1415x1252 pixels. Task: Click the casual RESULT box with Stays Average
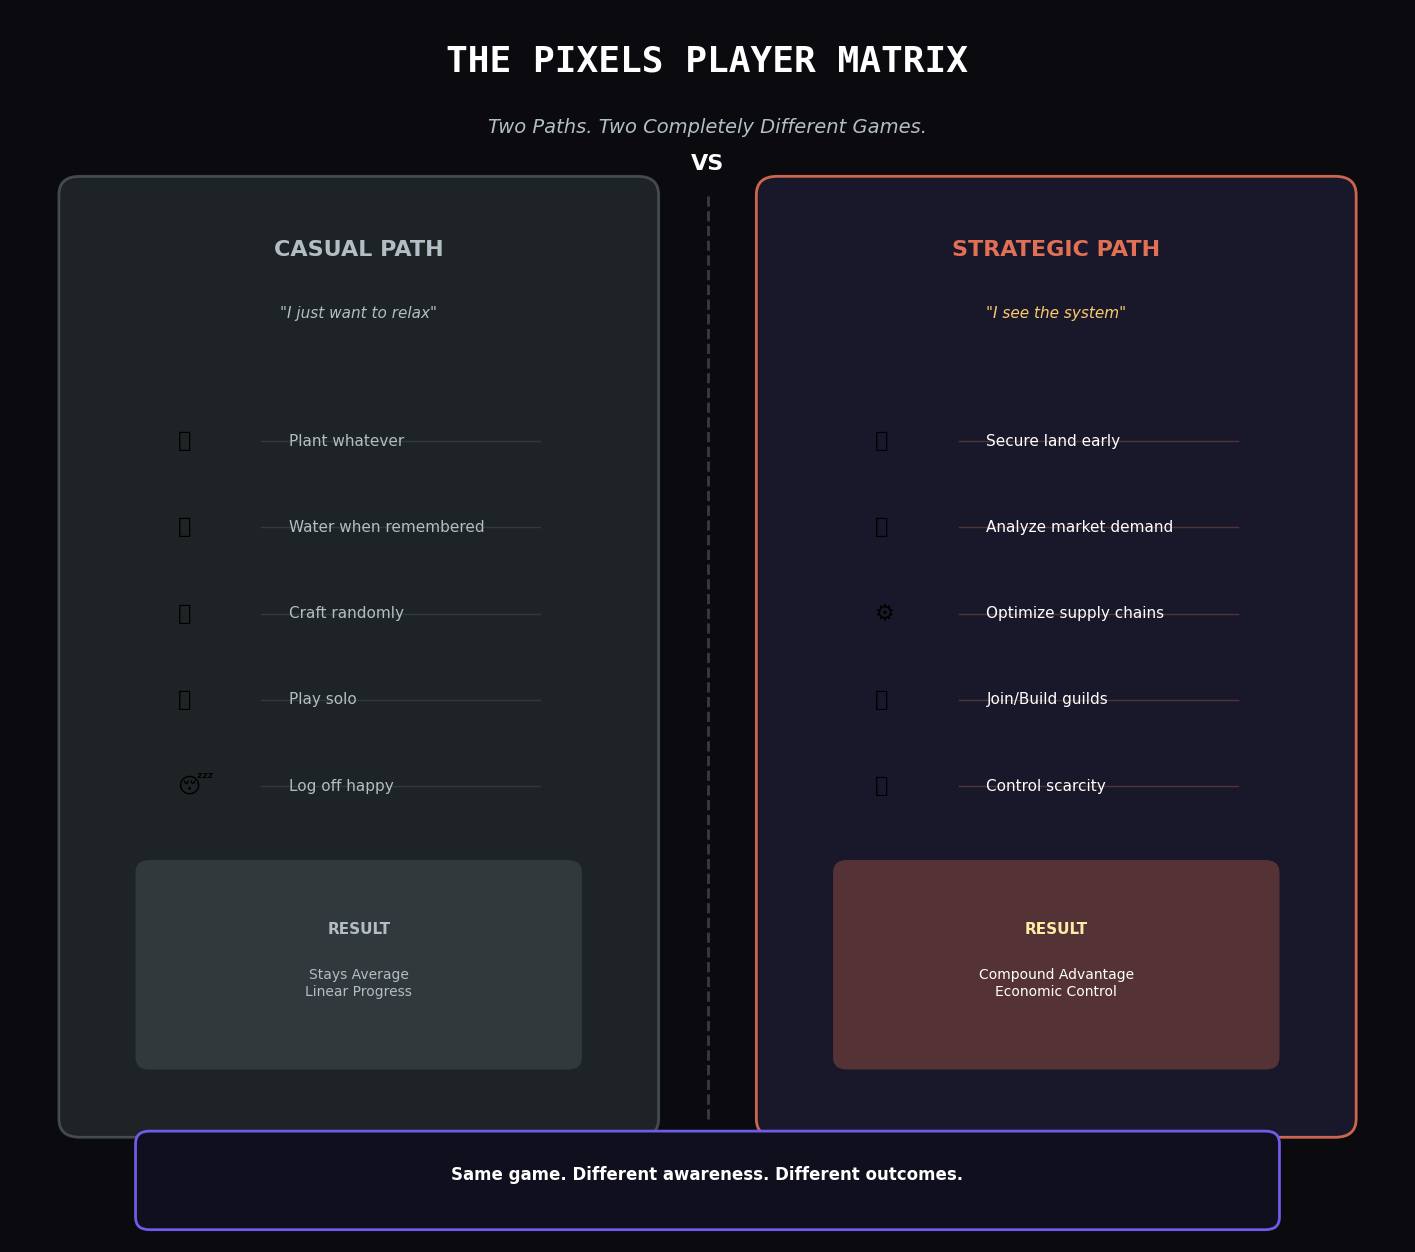coord(359,965)
